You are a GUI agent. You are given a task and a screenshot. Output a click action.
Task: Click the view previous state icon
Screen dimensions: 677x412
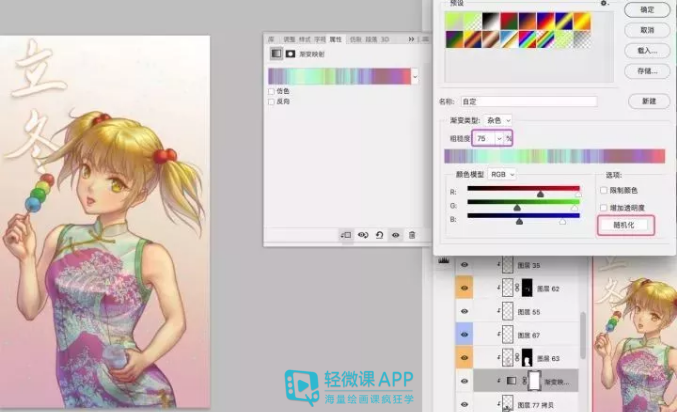click(x=363, y=235)
